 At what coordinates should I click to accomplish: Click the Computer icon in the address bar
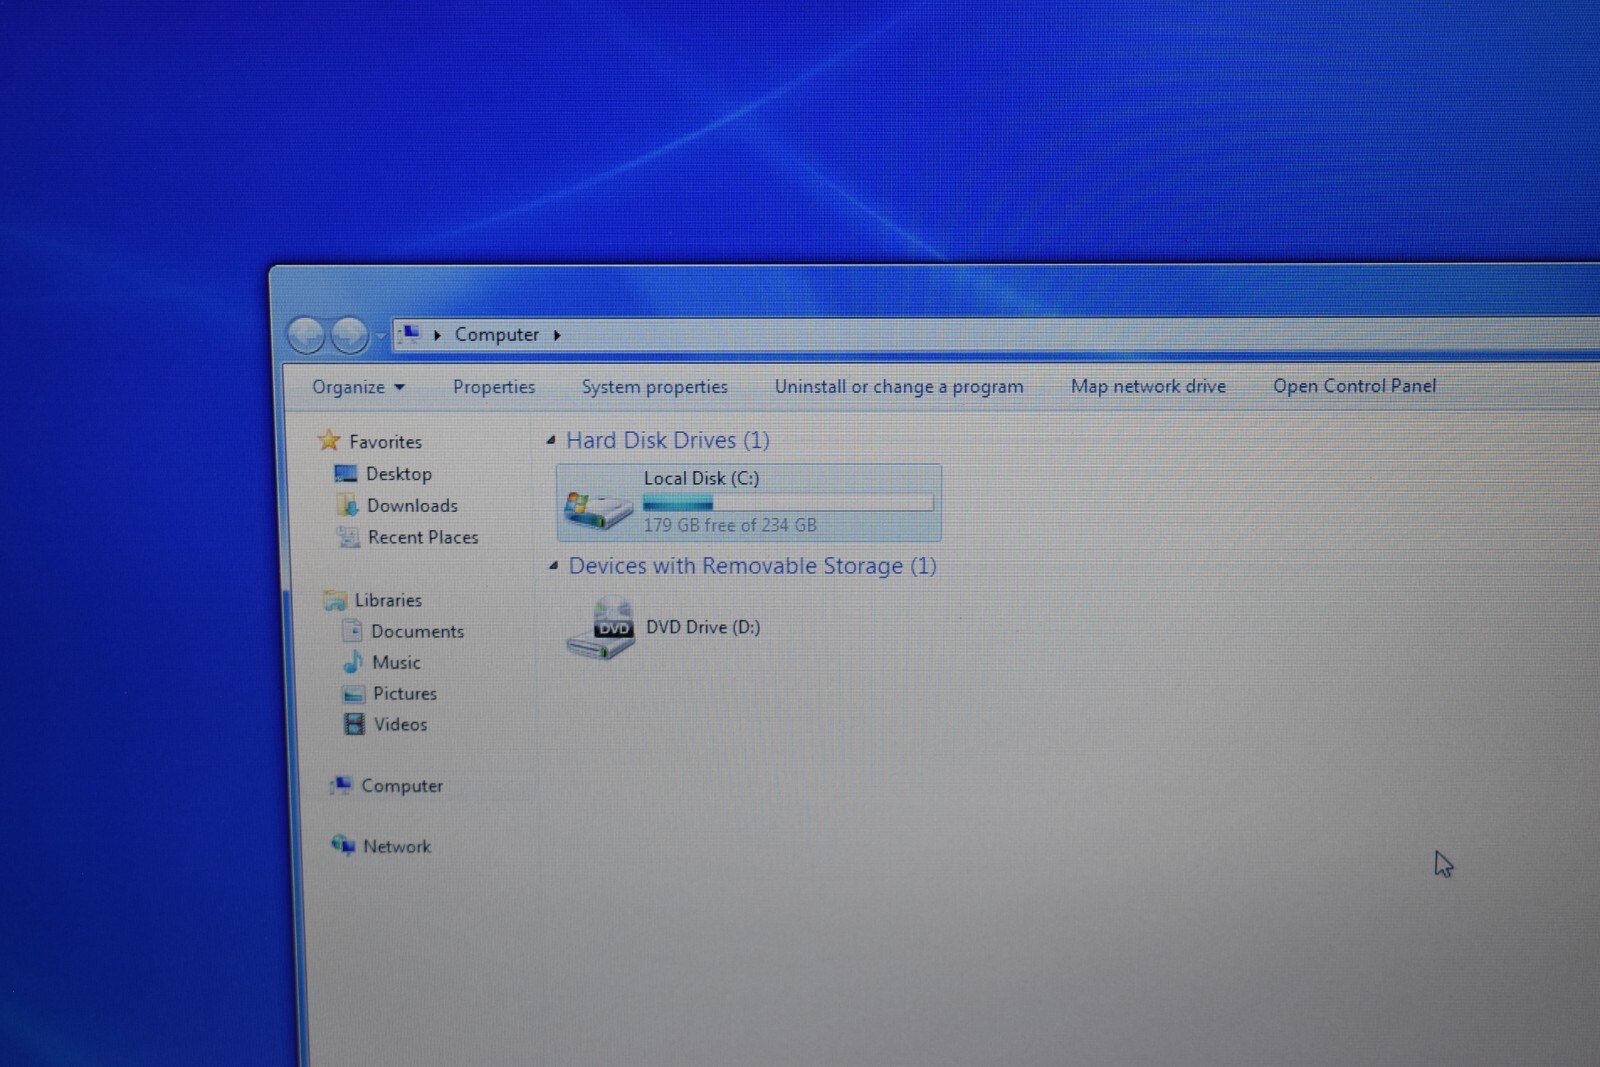coord(410,333)
